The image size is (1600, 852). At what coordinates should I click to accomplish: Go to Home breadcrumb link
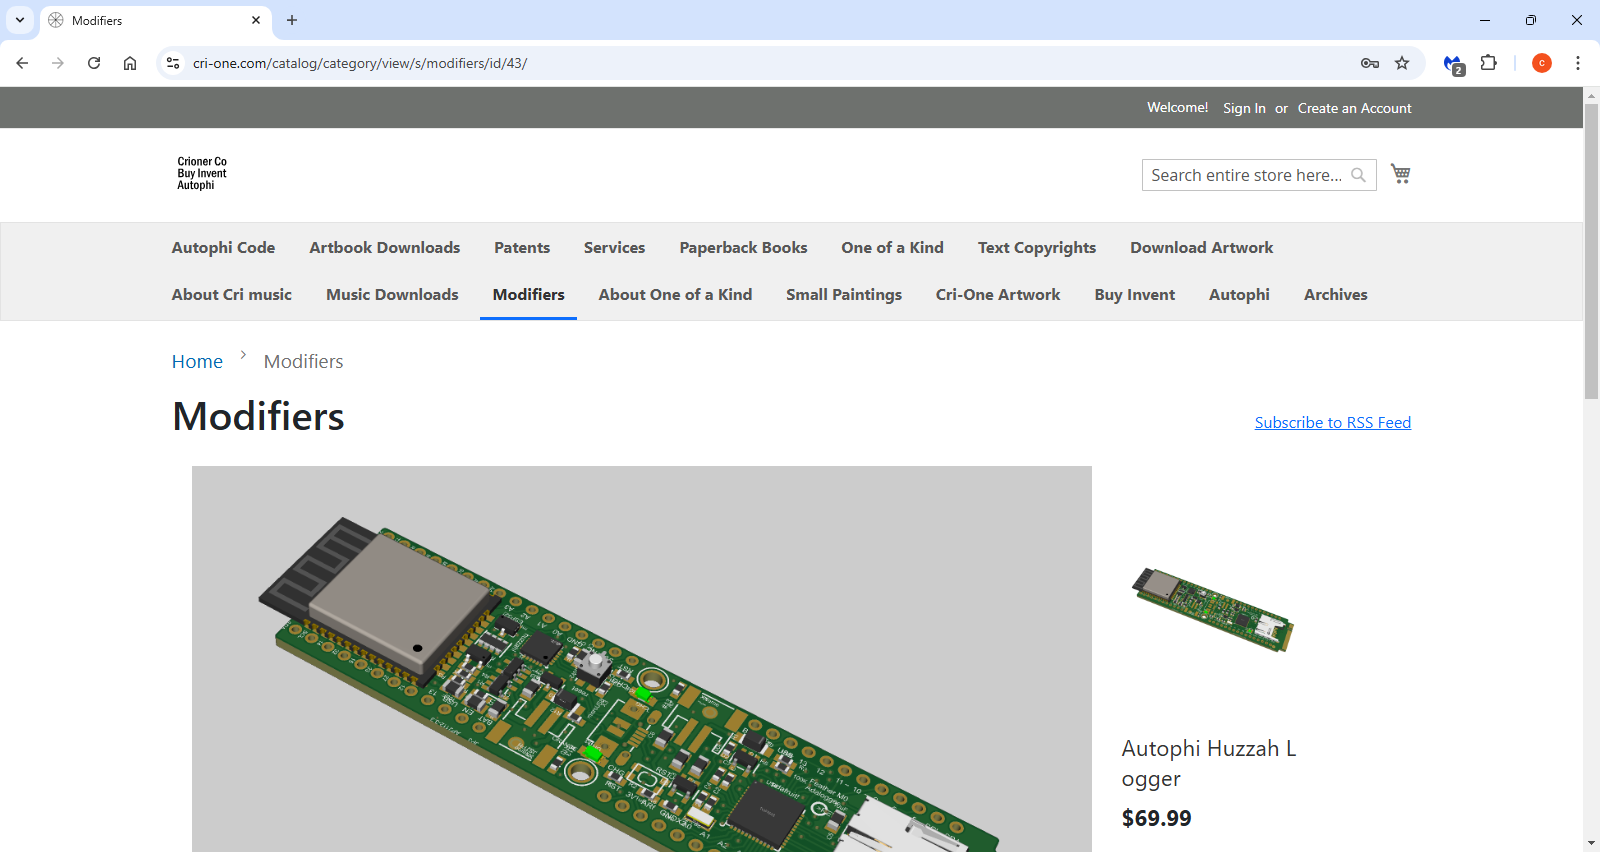[x=197, y=361]
